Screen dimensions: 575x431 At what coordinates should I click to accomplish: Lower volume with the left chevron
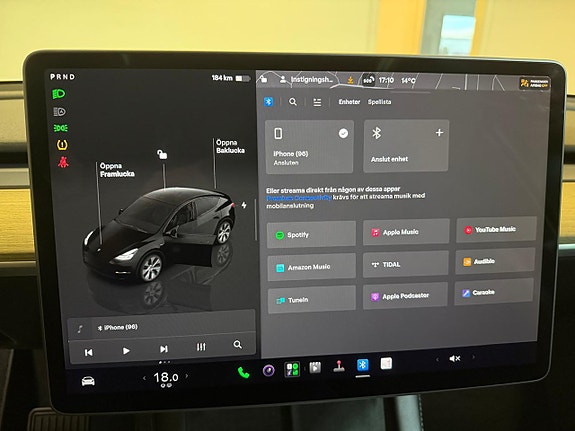(437, 359)
